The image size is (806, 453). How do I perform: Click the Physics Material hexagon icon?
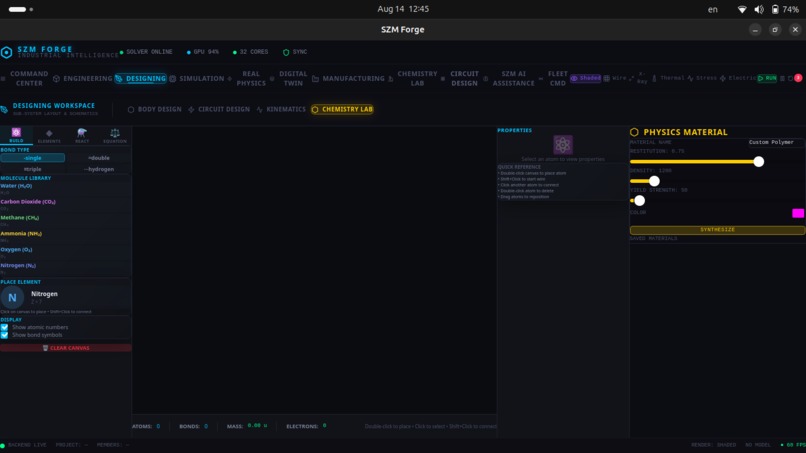634,132
